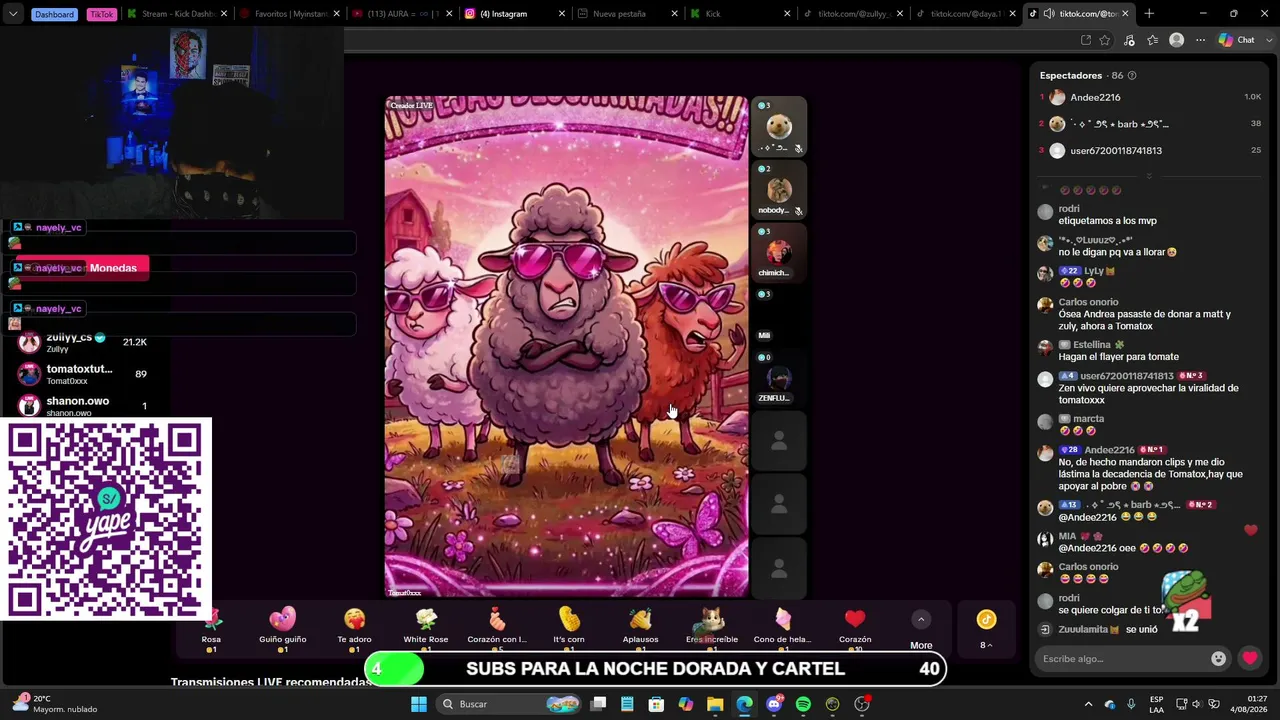Open ESP LAA keyboard language switcher
Viewport: 1280px width, 720px height.
[1157, 704]
